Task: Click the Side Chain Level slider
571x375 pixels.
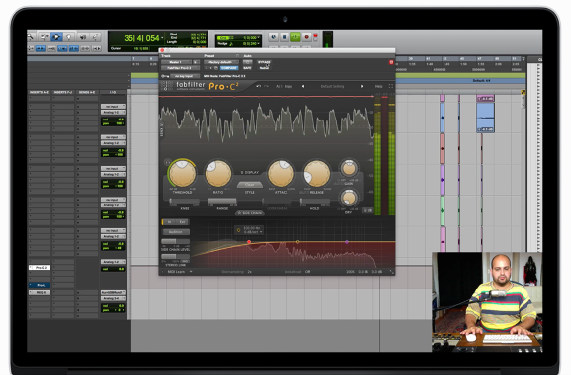Action: pos(176,241)
